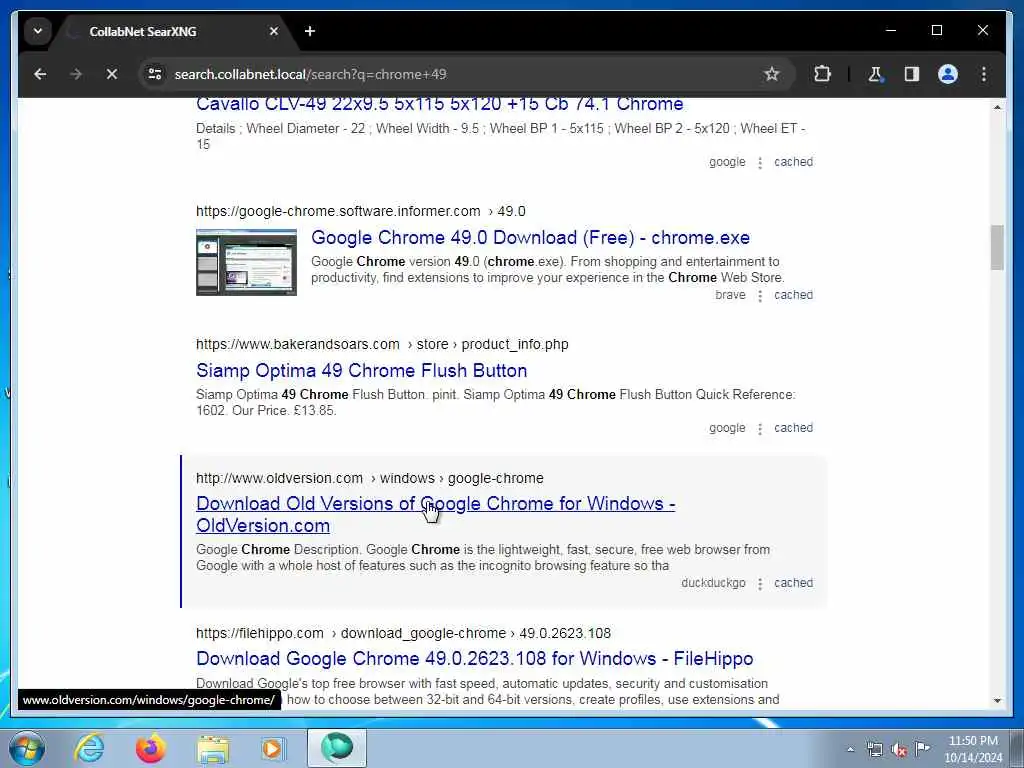Image resolution: width=1024 pixels, height=768 pixels.
Task: Open cached link for Siamp Optima result
Action: [793, 428]
